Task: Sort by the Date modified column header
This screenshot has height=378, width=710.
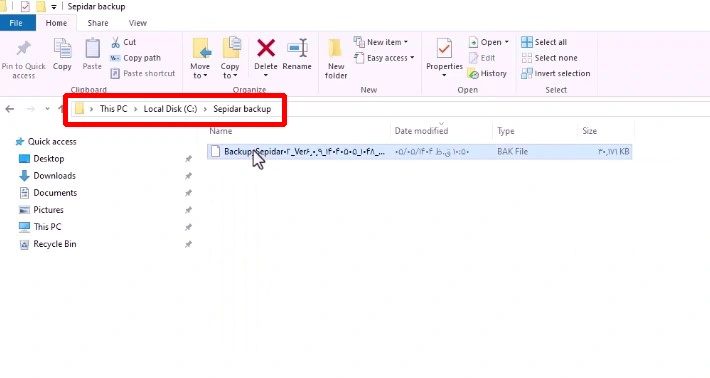Action: point(421,131)
